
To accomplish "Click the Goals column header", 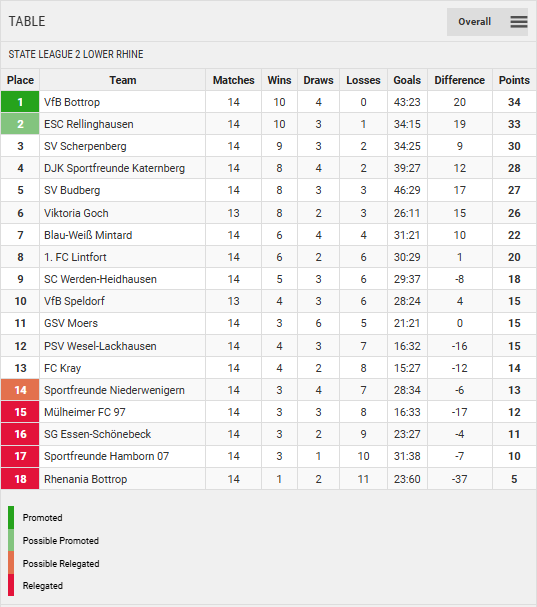I will tap(407, 80).
